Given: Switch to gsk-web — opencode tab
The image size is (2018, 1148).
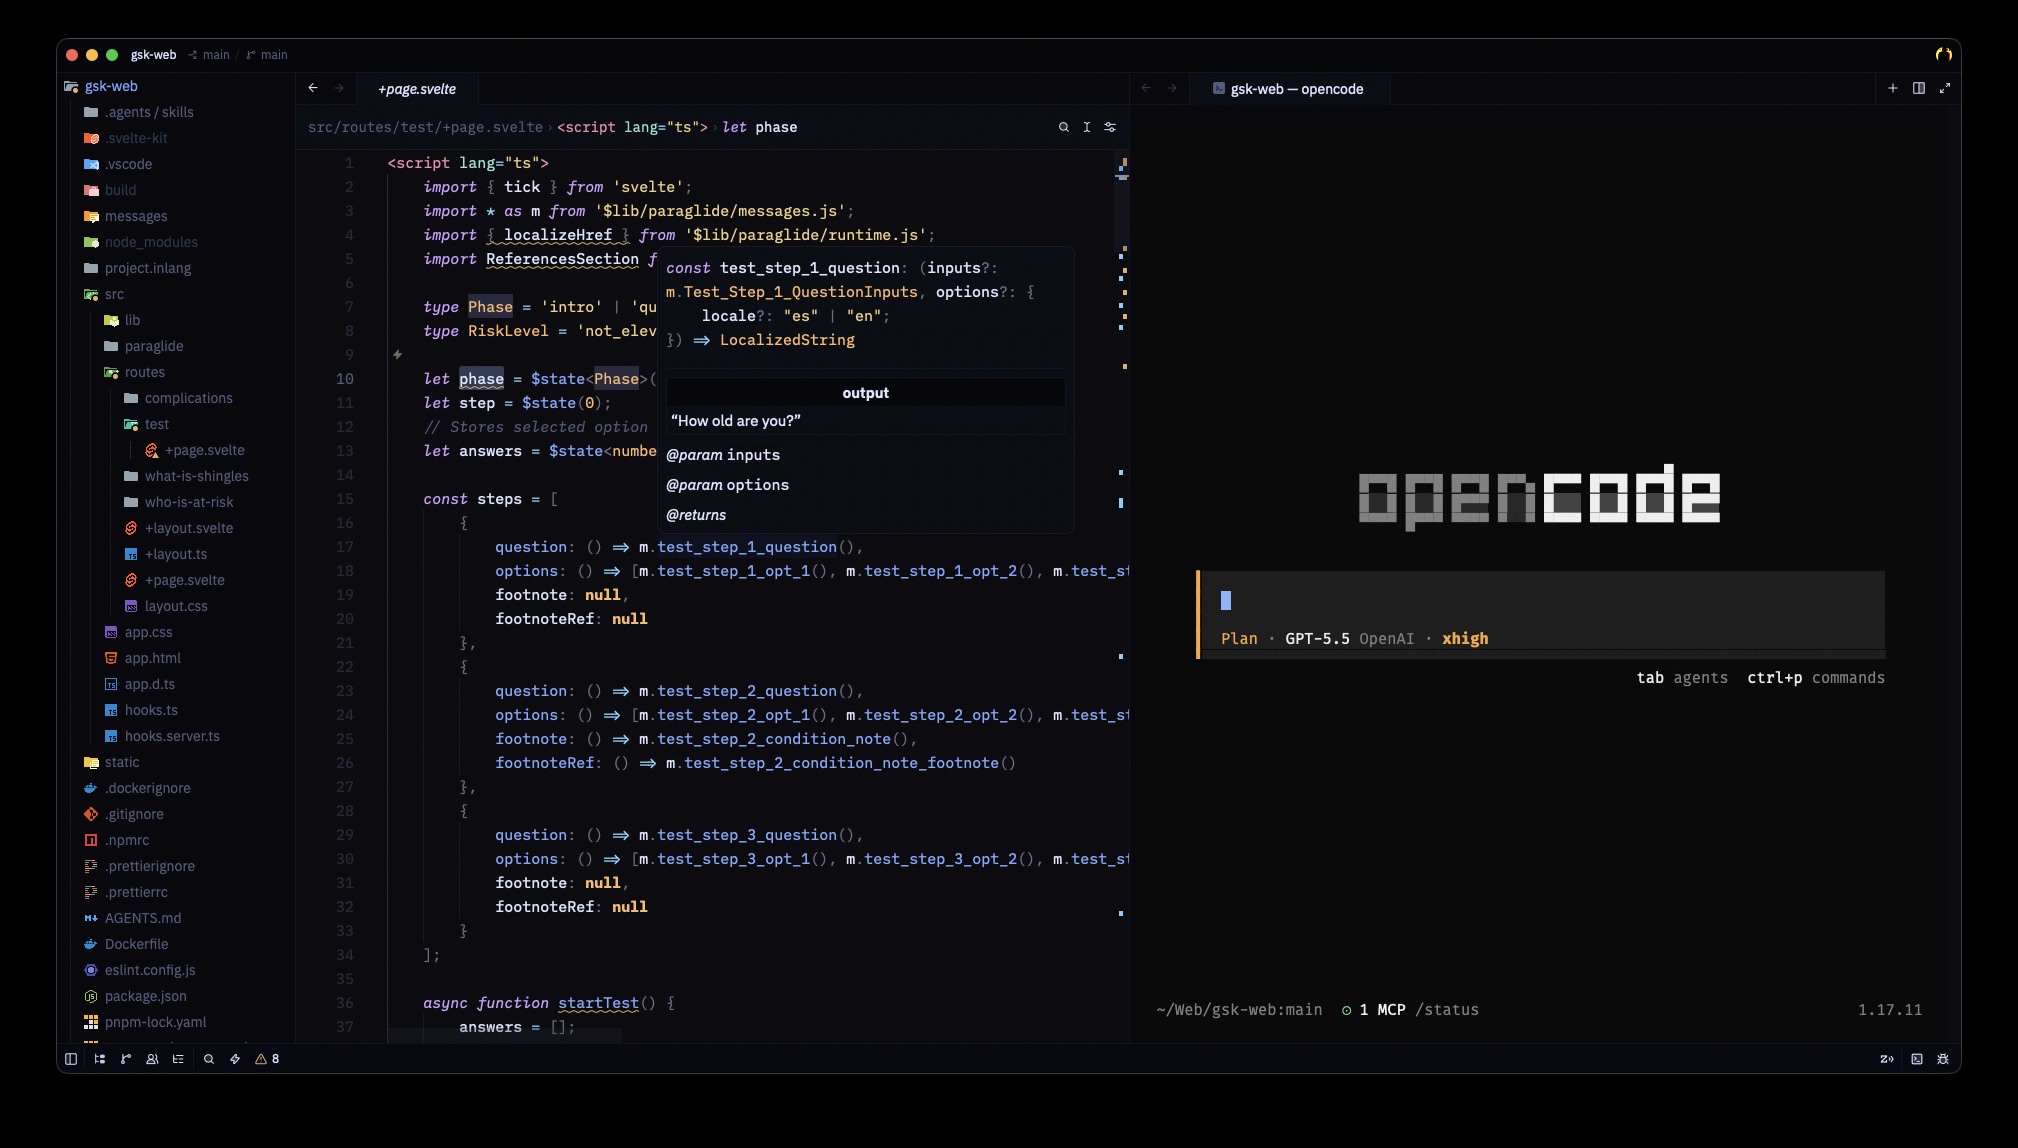Looking at the screenshot, I should point(1288,89).
